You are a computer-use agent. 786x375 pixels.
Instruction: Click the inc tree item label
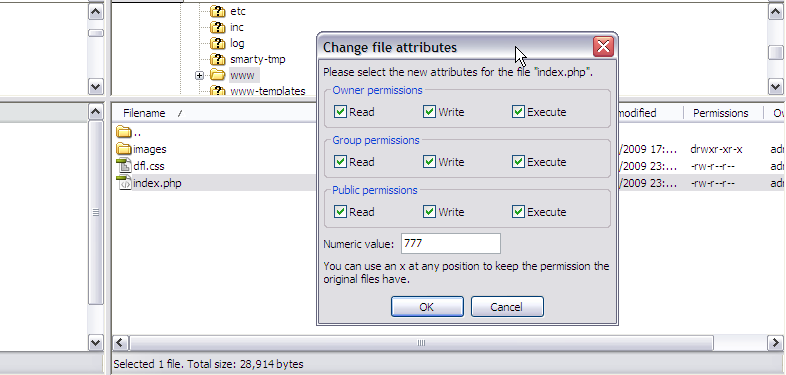click(237, 27)
